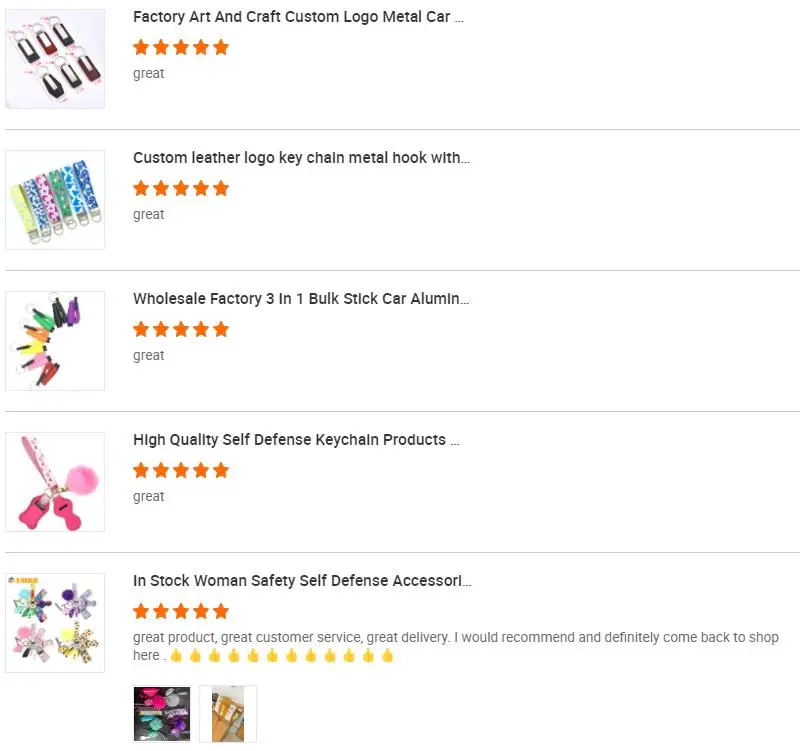Open the Woman Safety accessories product thumbnail
This screenshot has width=800, height=751.
[55, 623]
